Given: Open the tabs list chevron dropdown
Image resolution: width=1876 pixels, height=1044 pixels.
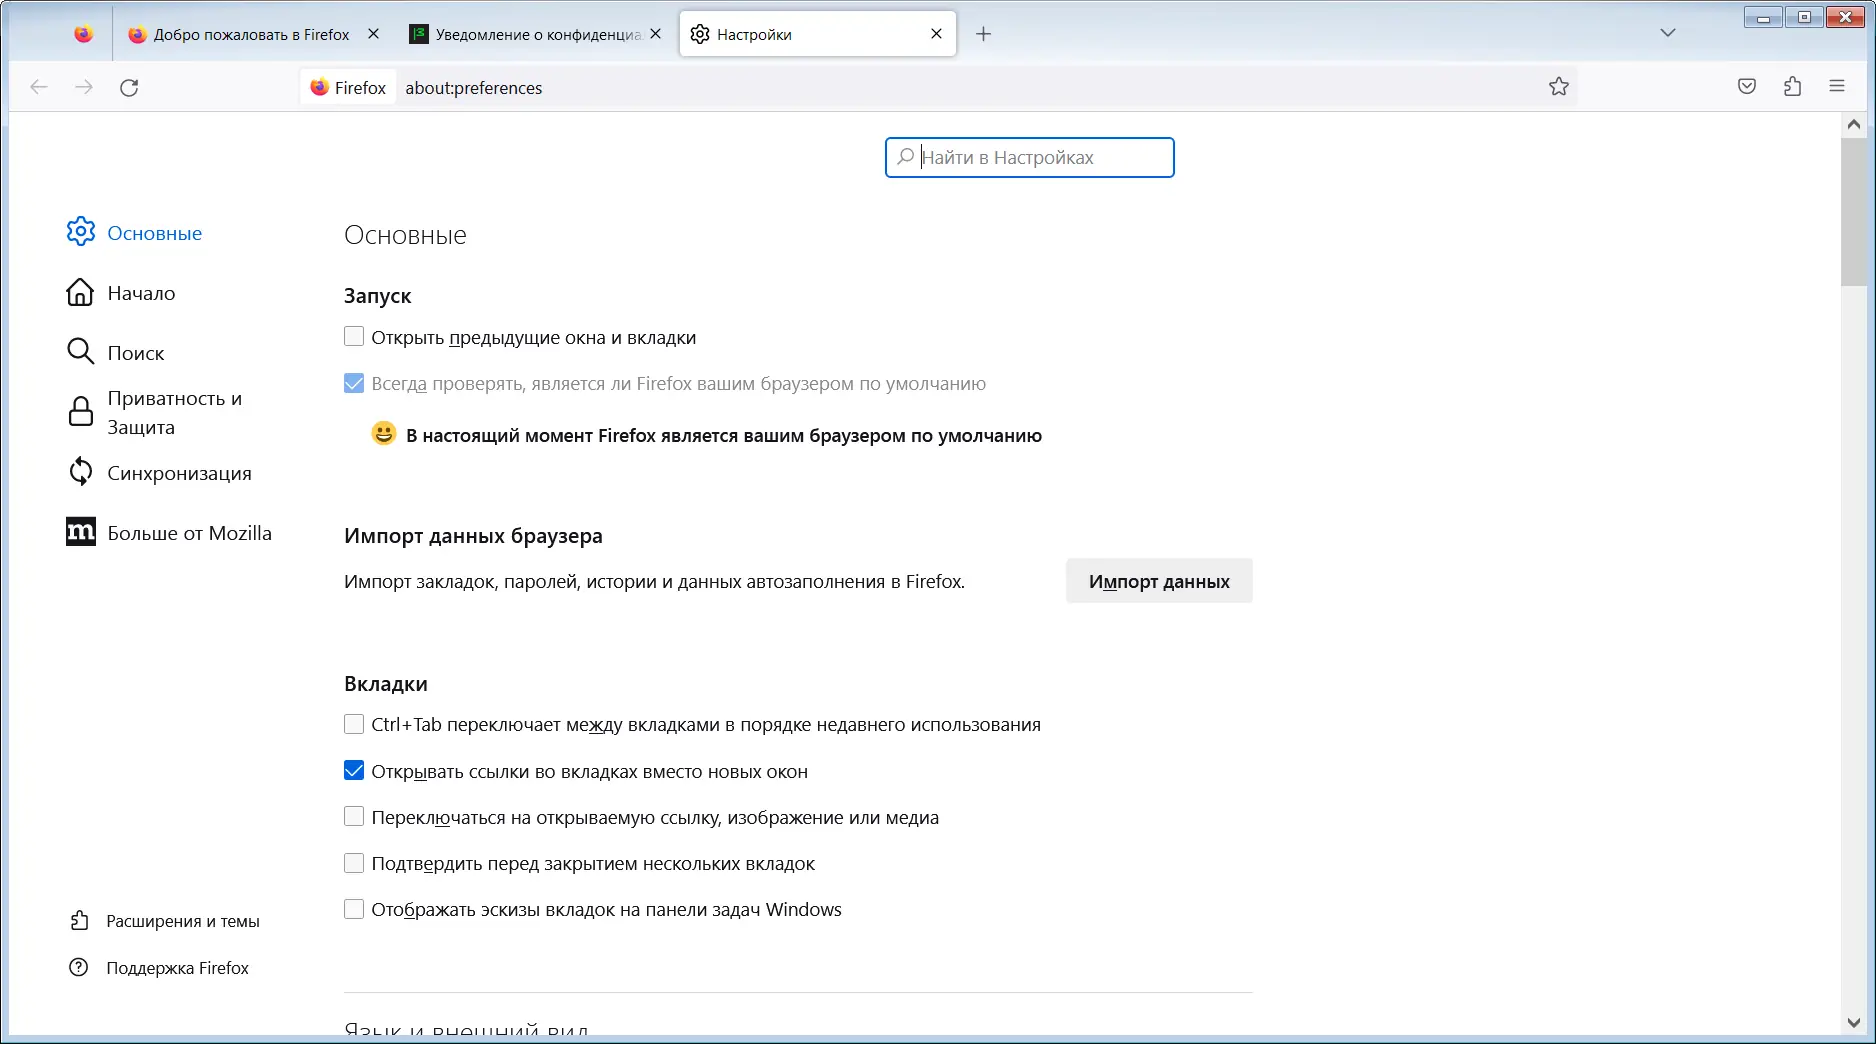Looking at the screenshot, I should 1668,33.
